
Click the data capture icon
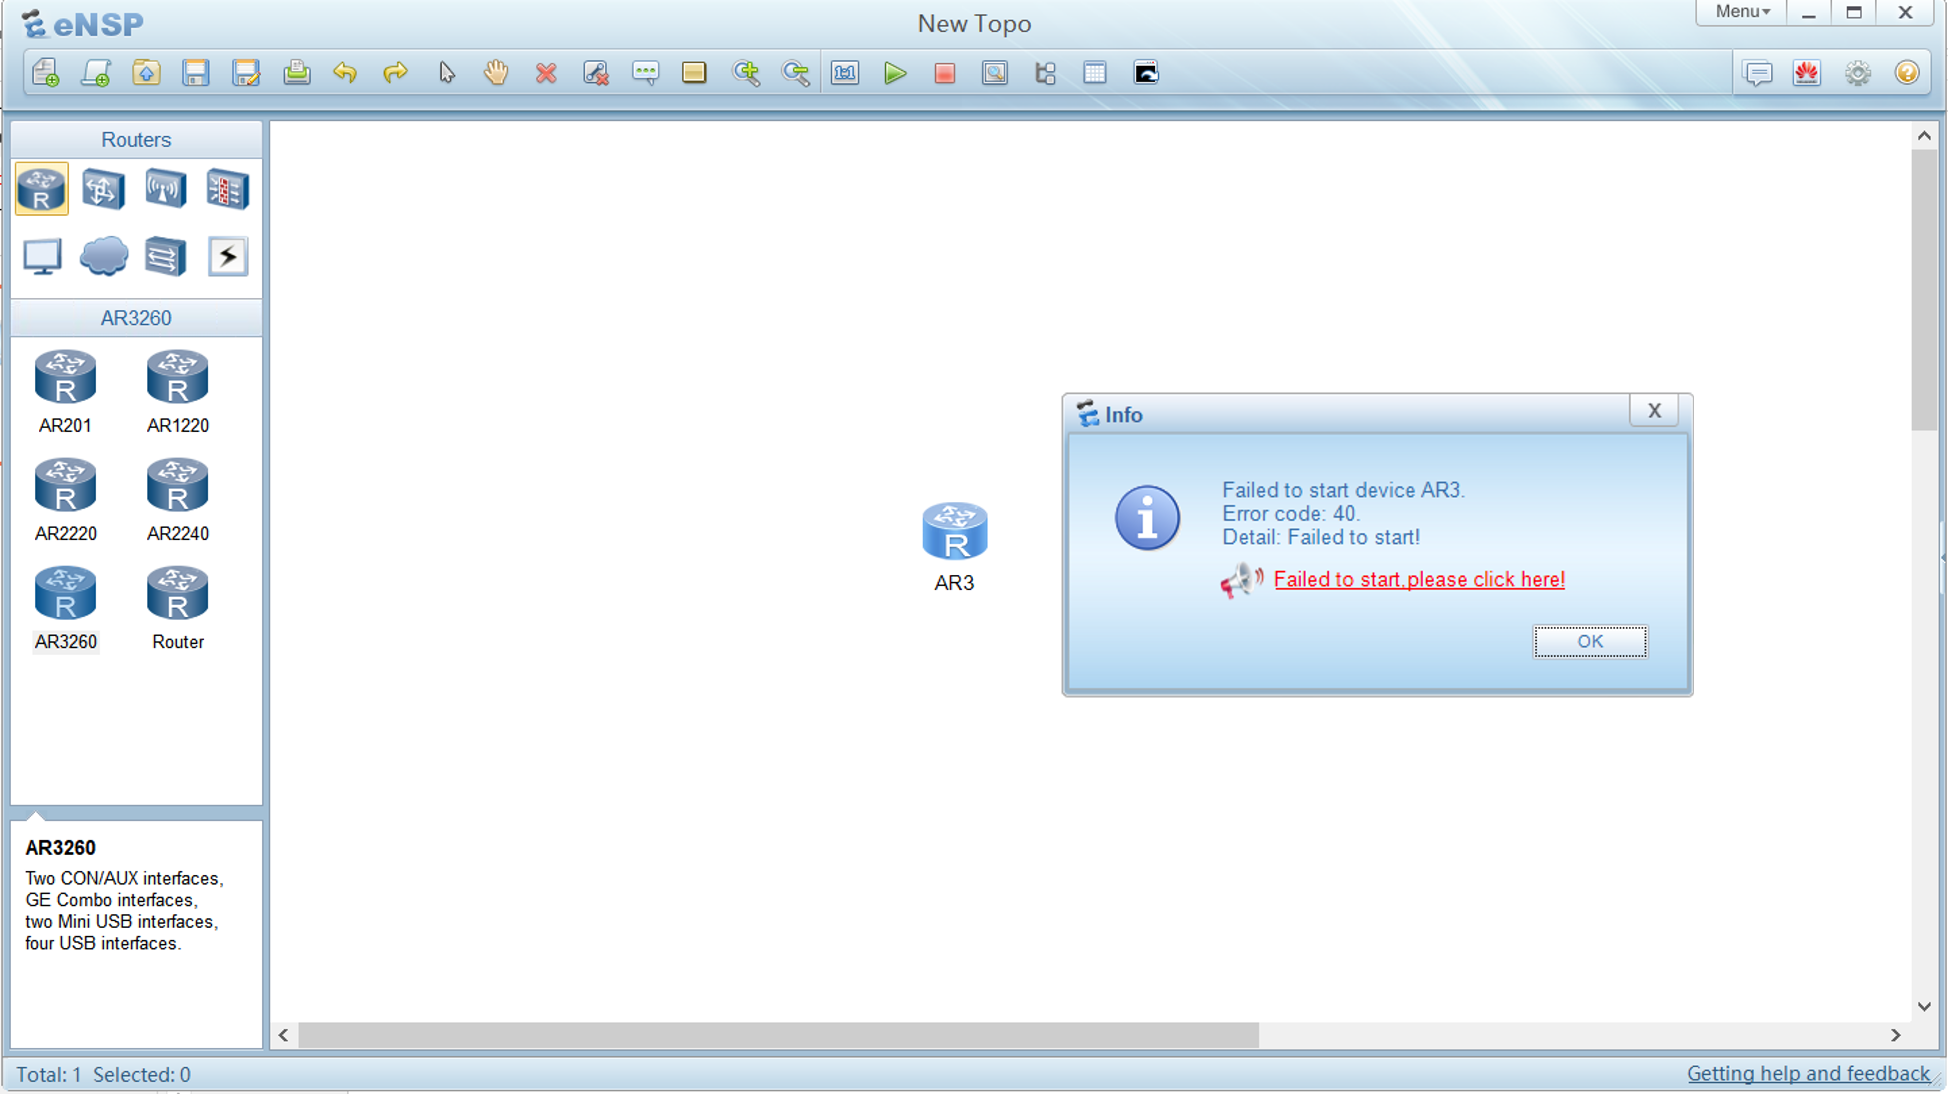pos(995,73)
